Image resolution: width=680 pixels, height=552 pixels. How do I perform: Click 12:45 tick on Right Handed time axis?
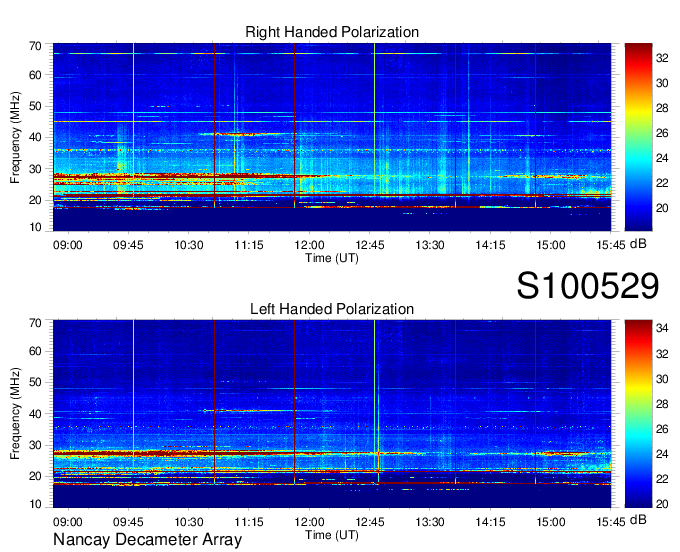click(369, 245)
